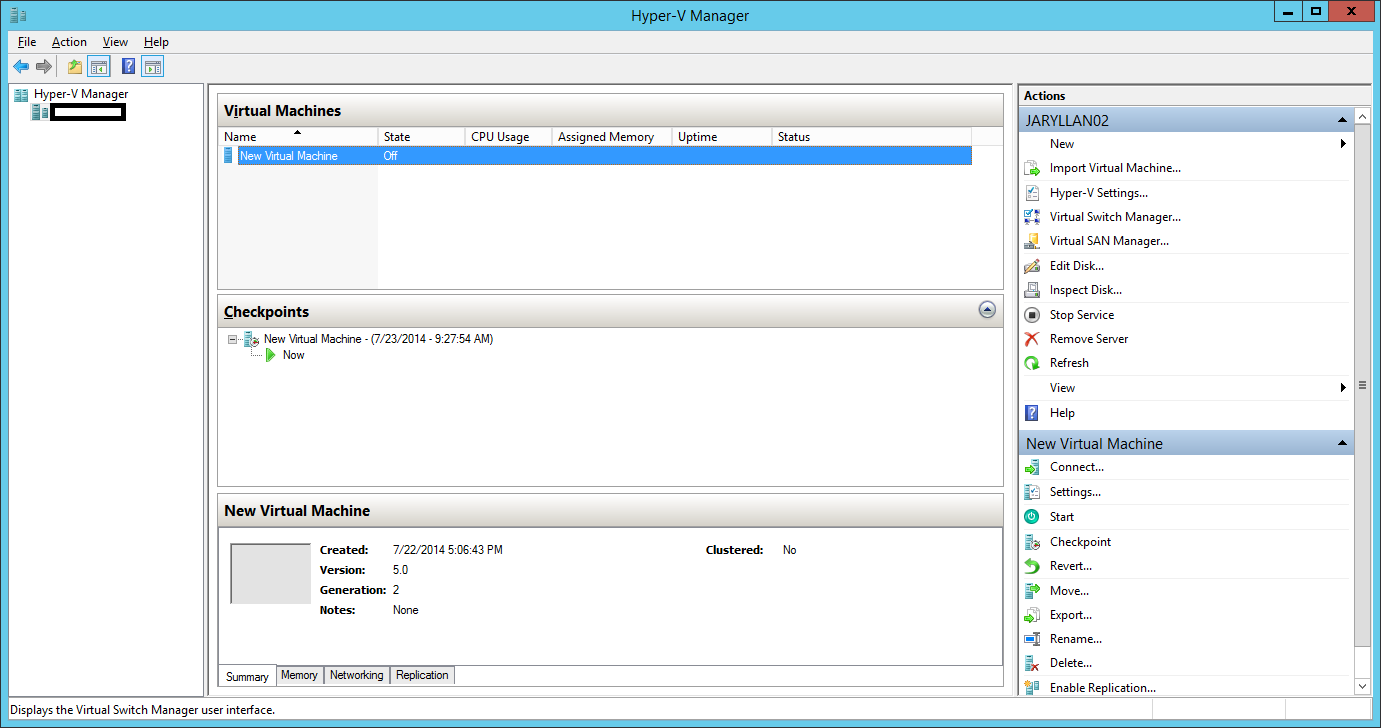Click the State column header

pos(421,137)
